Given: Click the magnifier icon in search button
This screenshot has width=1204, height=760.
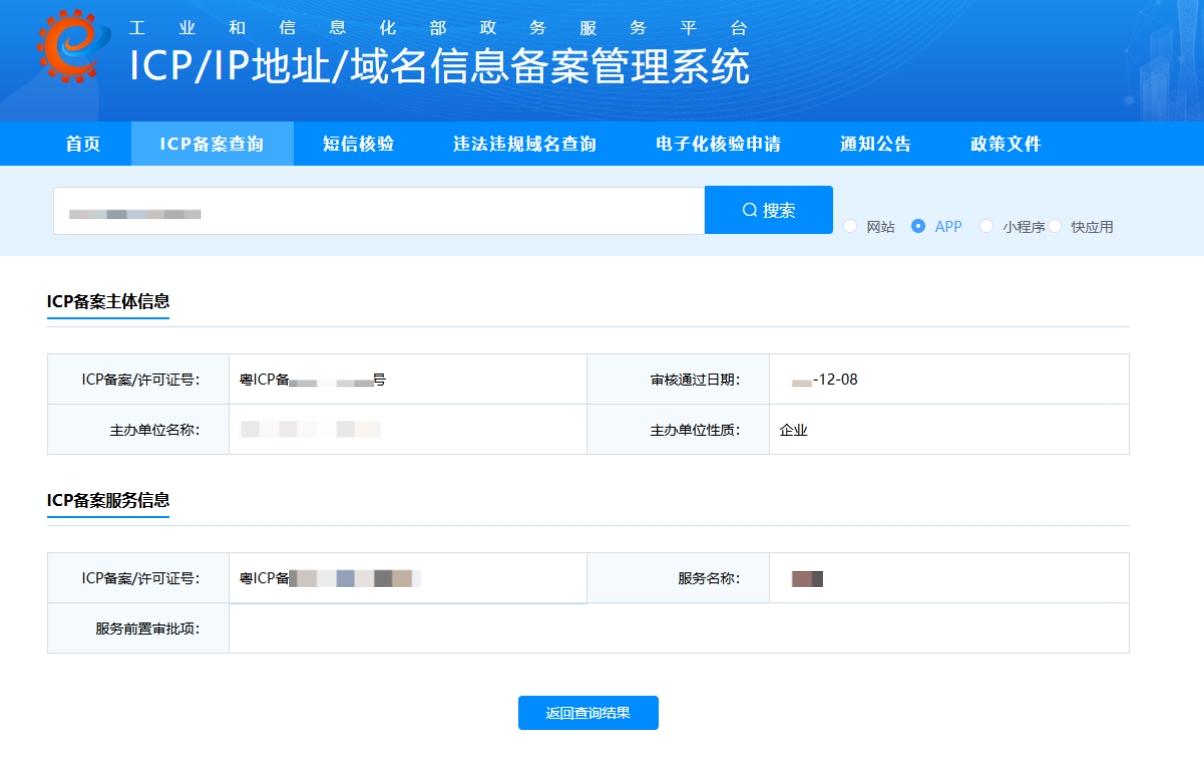Looking at the screenshot, I should [x=749, y=210].
